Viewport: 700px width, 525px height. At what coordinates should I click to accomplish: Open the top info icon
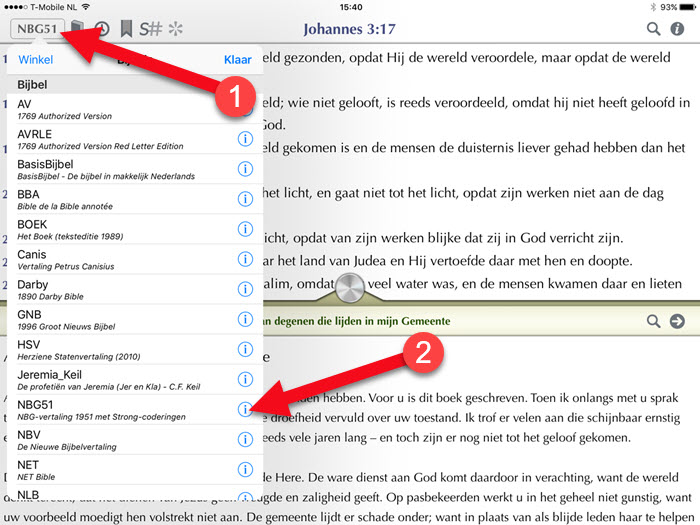(677, 29)
